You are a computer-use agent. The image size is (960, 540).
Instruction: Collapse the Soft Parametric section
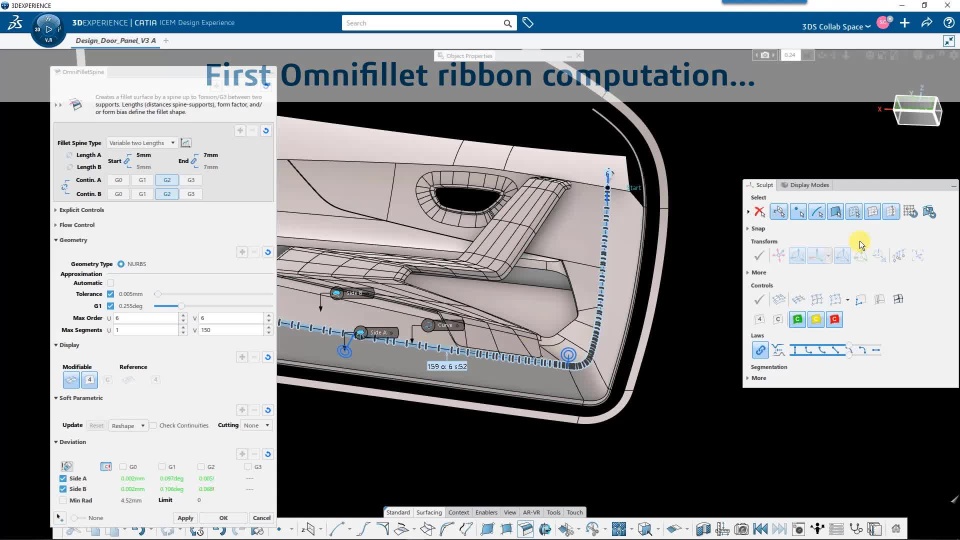pos(78,398)
